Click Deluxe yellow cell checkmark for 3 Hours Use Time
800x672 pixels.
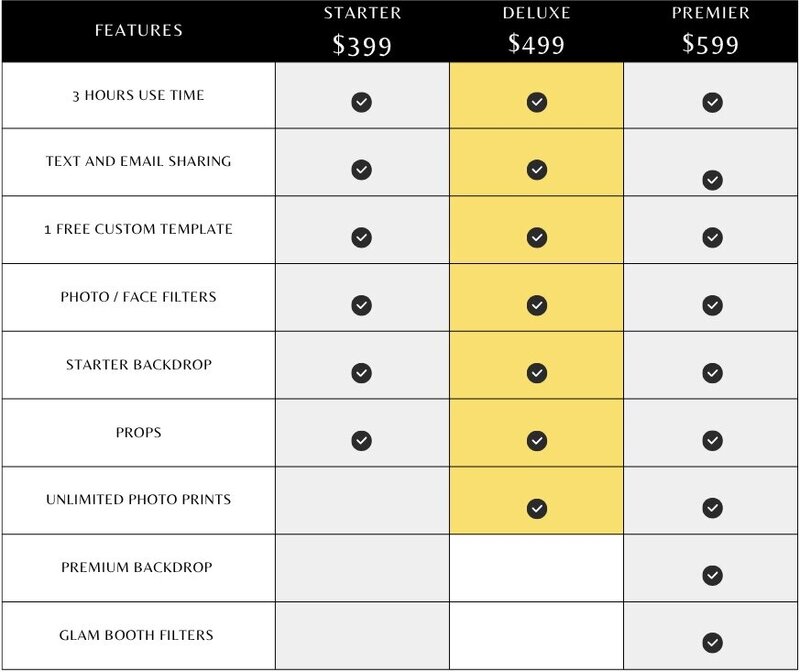(537, 102)
